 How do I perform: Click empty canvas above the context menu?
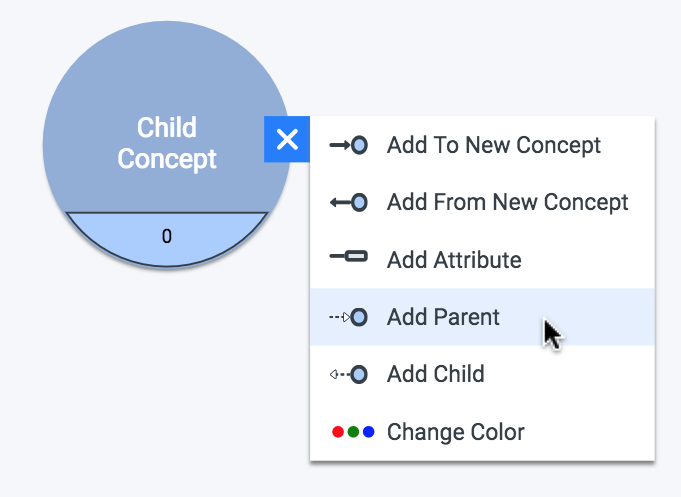coord(478,56)
